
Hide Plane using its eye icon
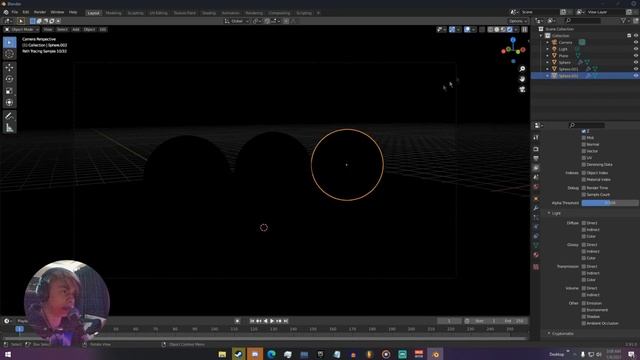click(636, 56)
